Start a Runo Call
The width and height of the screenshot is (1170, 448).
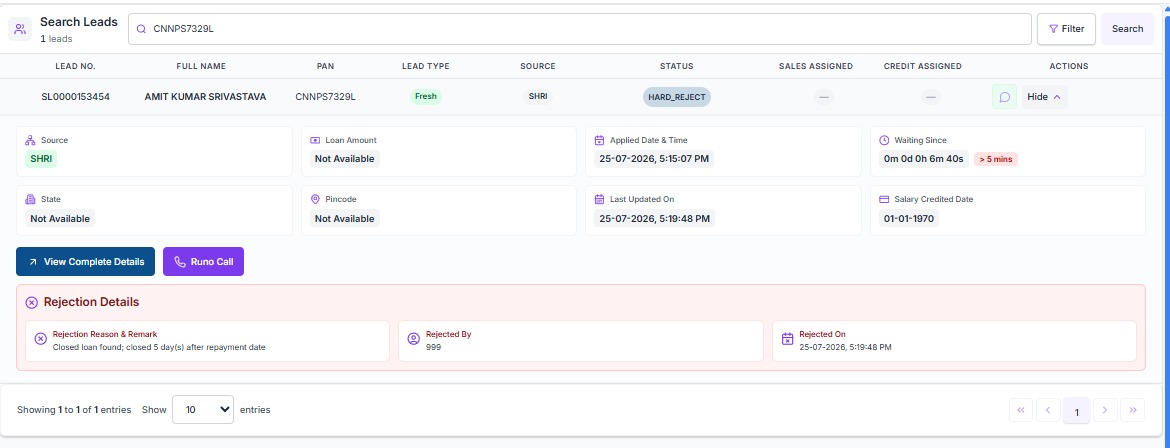pos(204,262)
